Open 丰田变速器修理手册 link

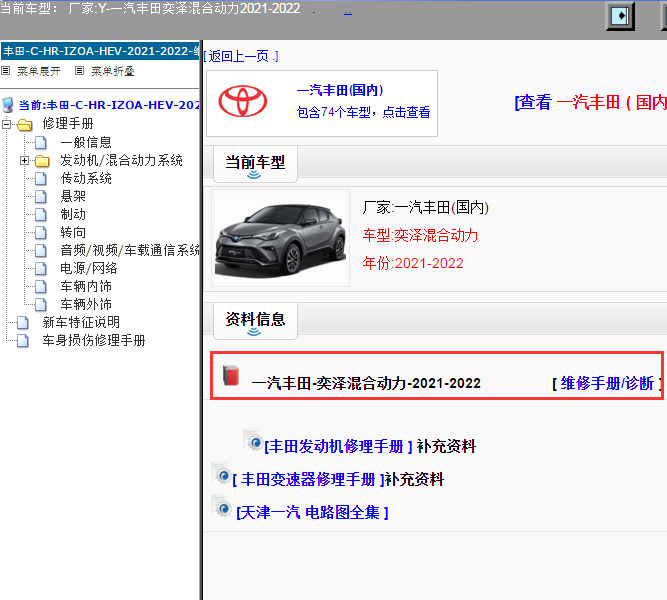point(309,480)
